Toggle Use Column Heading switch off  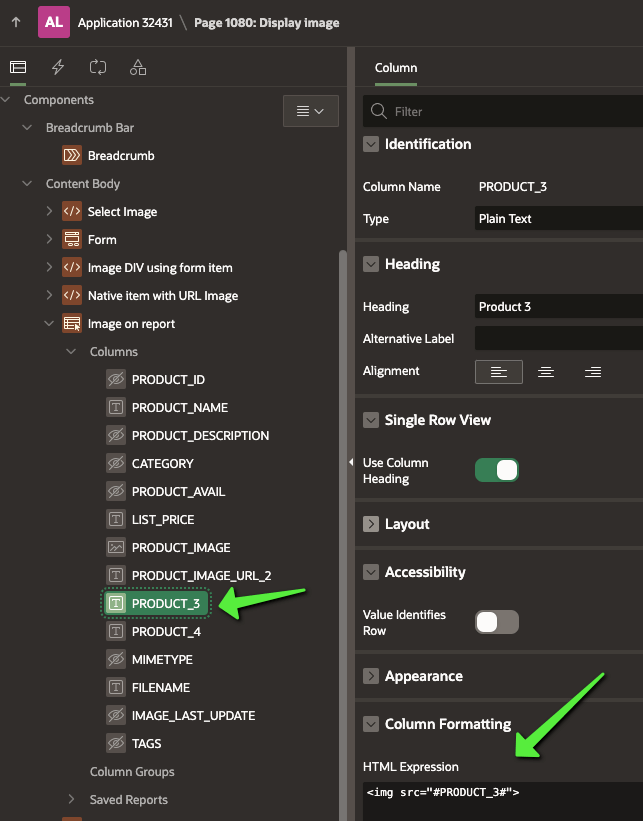496,470
